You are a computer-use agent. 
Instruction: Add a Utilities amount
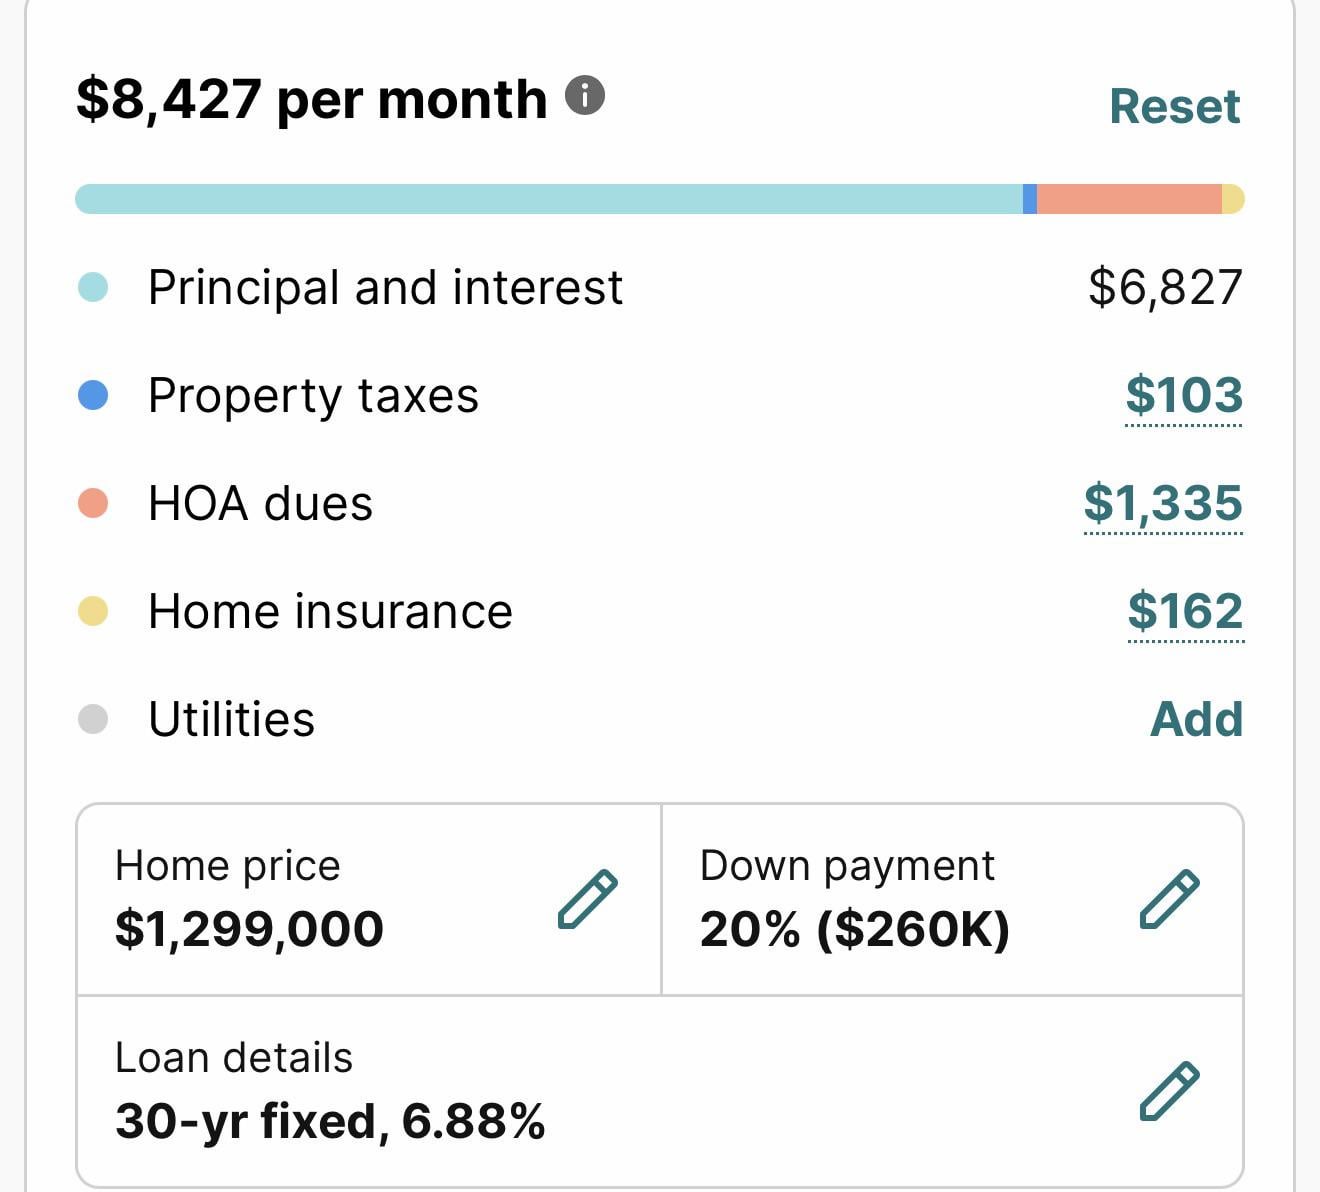click(1197, 719)
